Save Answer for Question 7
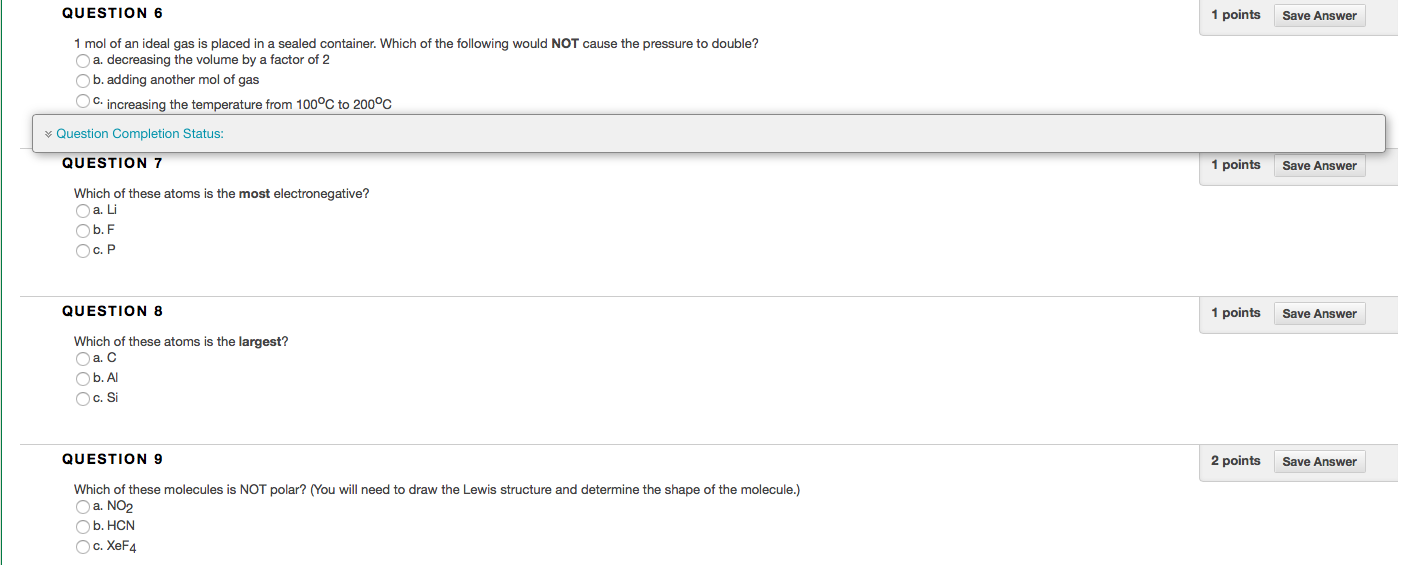 pos(1319,166)
